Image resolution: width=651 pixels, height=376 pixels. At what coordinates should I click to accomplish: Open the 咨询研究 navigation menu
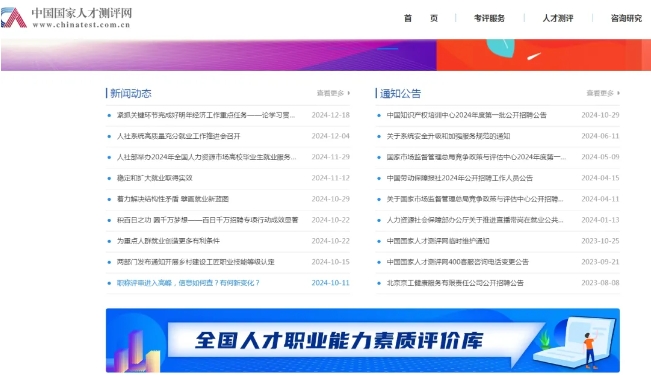coord(626,18)
